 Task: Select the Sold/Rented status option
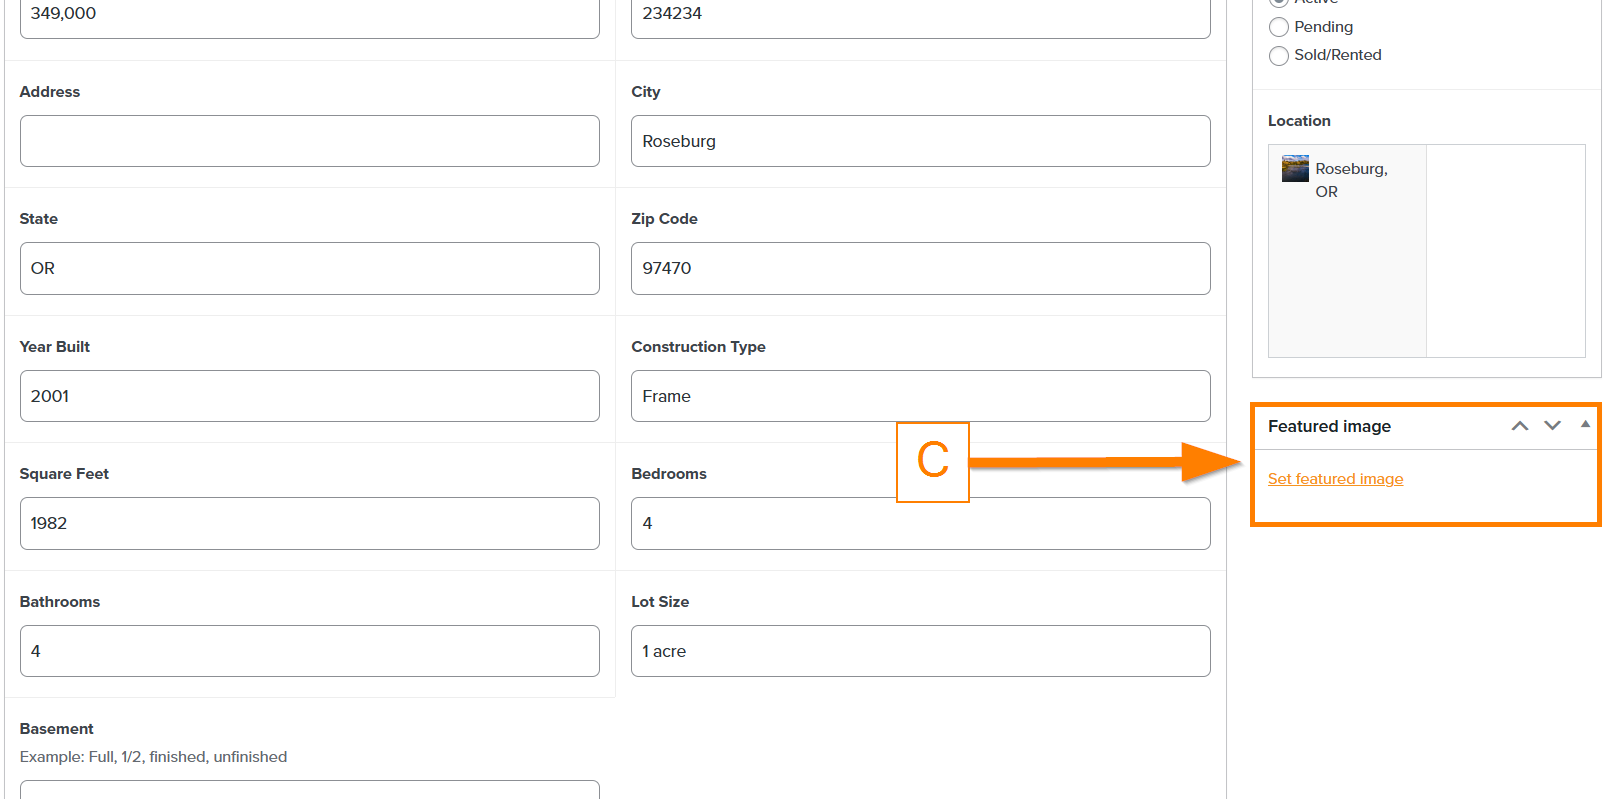1279,56
